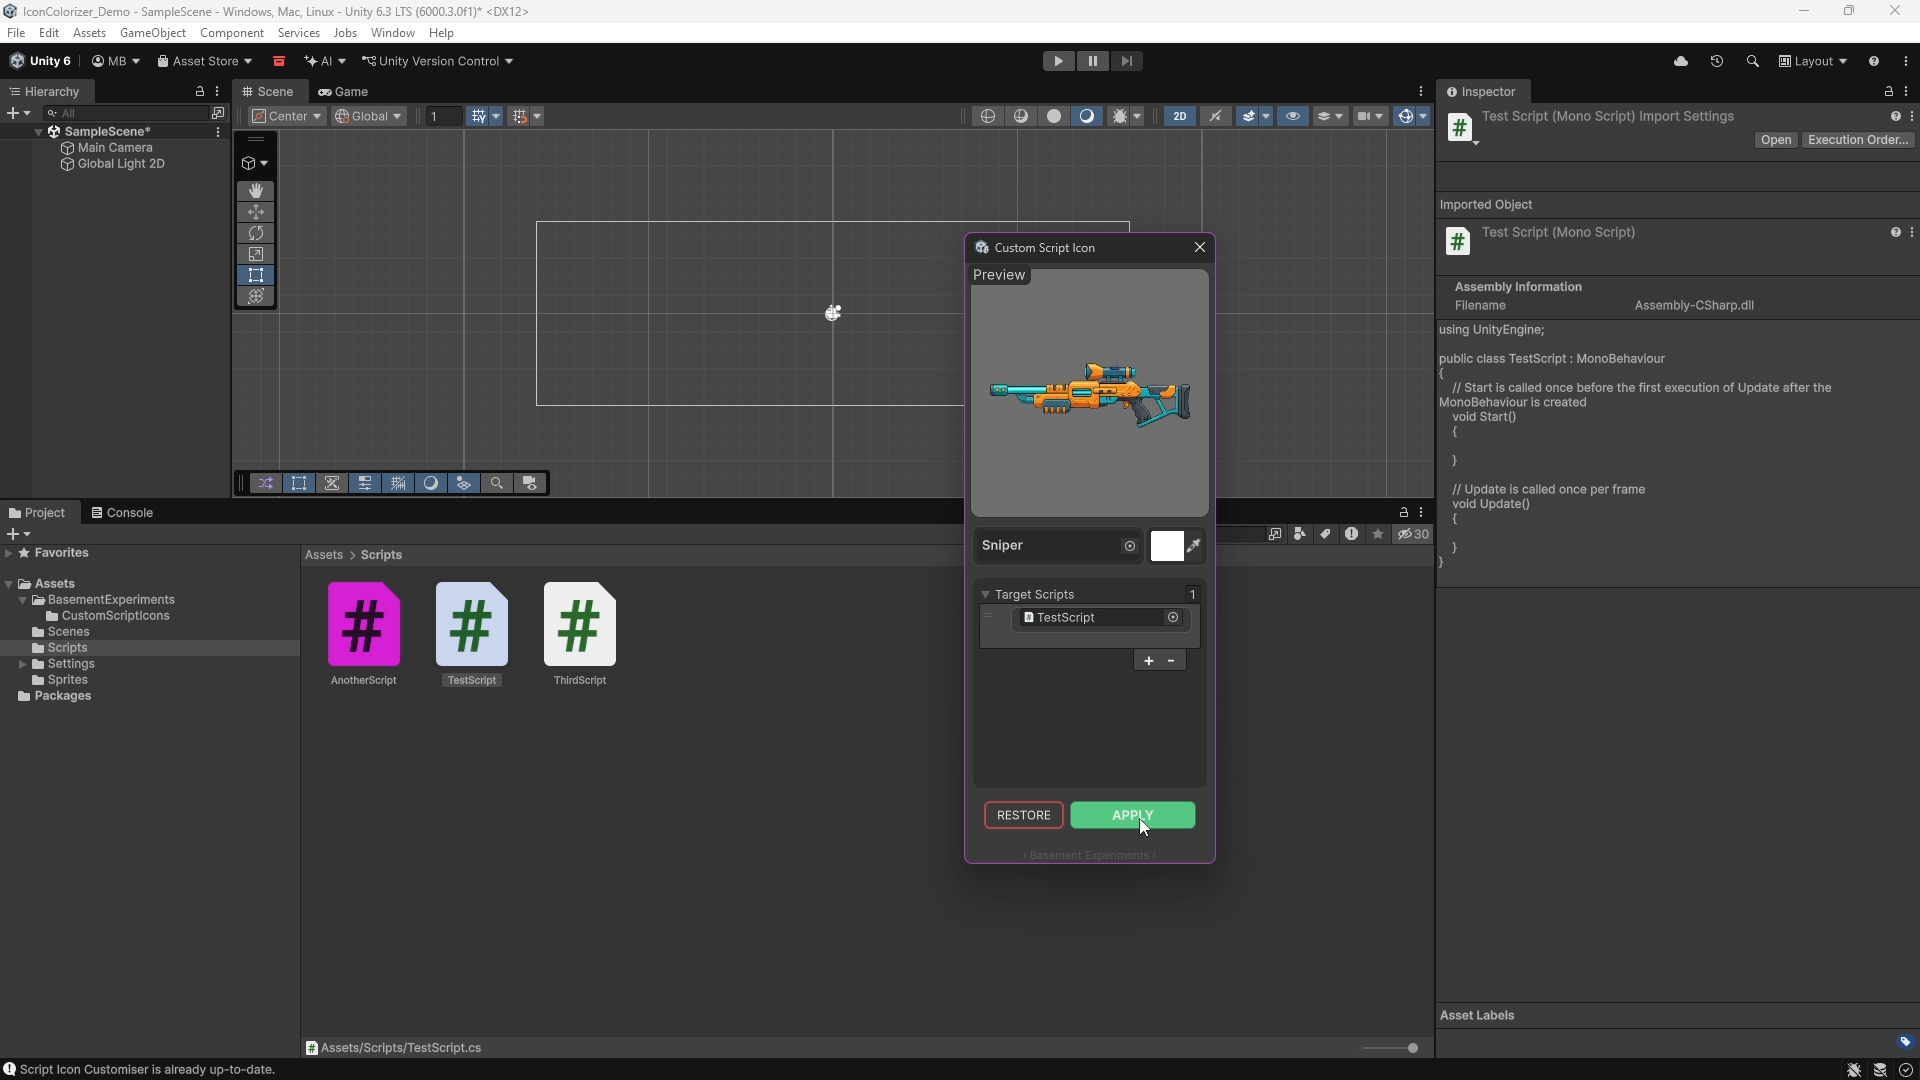1920x1080 pixels.
Task: Click the white color swatch
Action: click(1167, 545)
